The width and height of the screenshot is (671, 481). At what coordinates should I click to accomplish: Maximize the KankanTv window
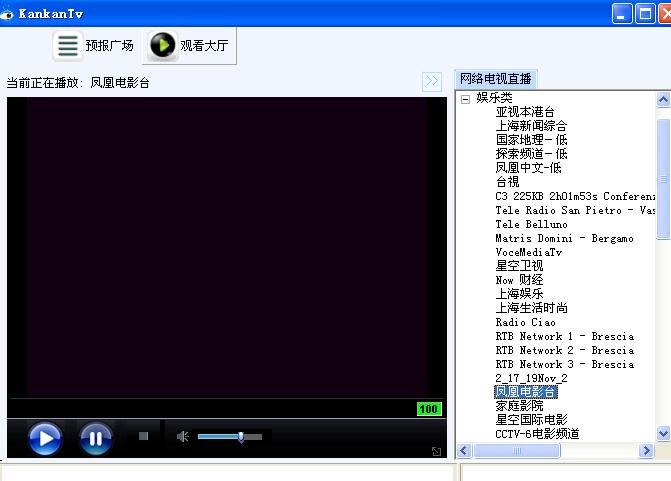[645, 14]
